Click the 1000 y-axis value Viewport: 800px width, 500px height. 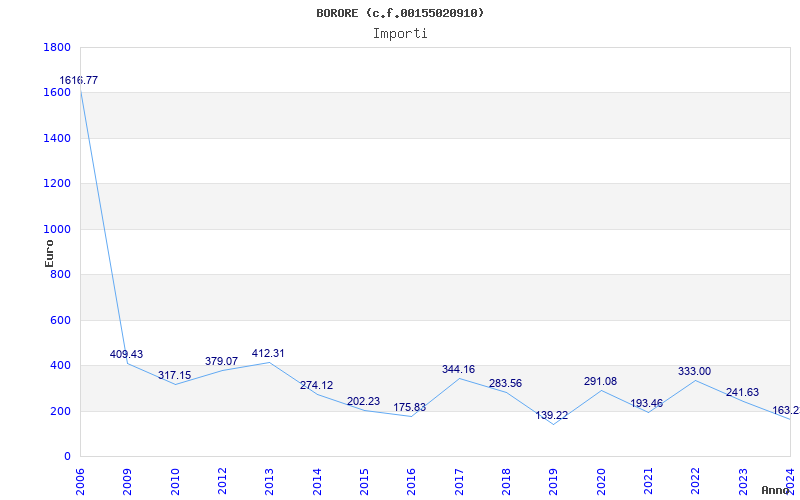57,230
